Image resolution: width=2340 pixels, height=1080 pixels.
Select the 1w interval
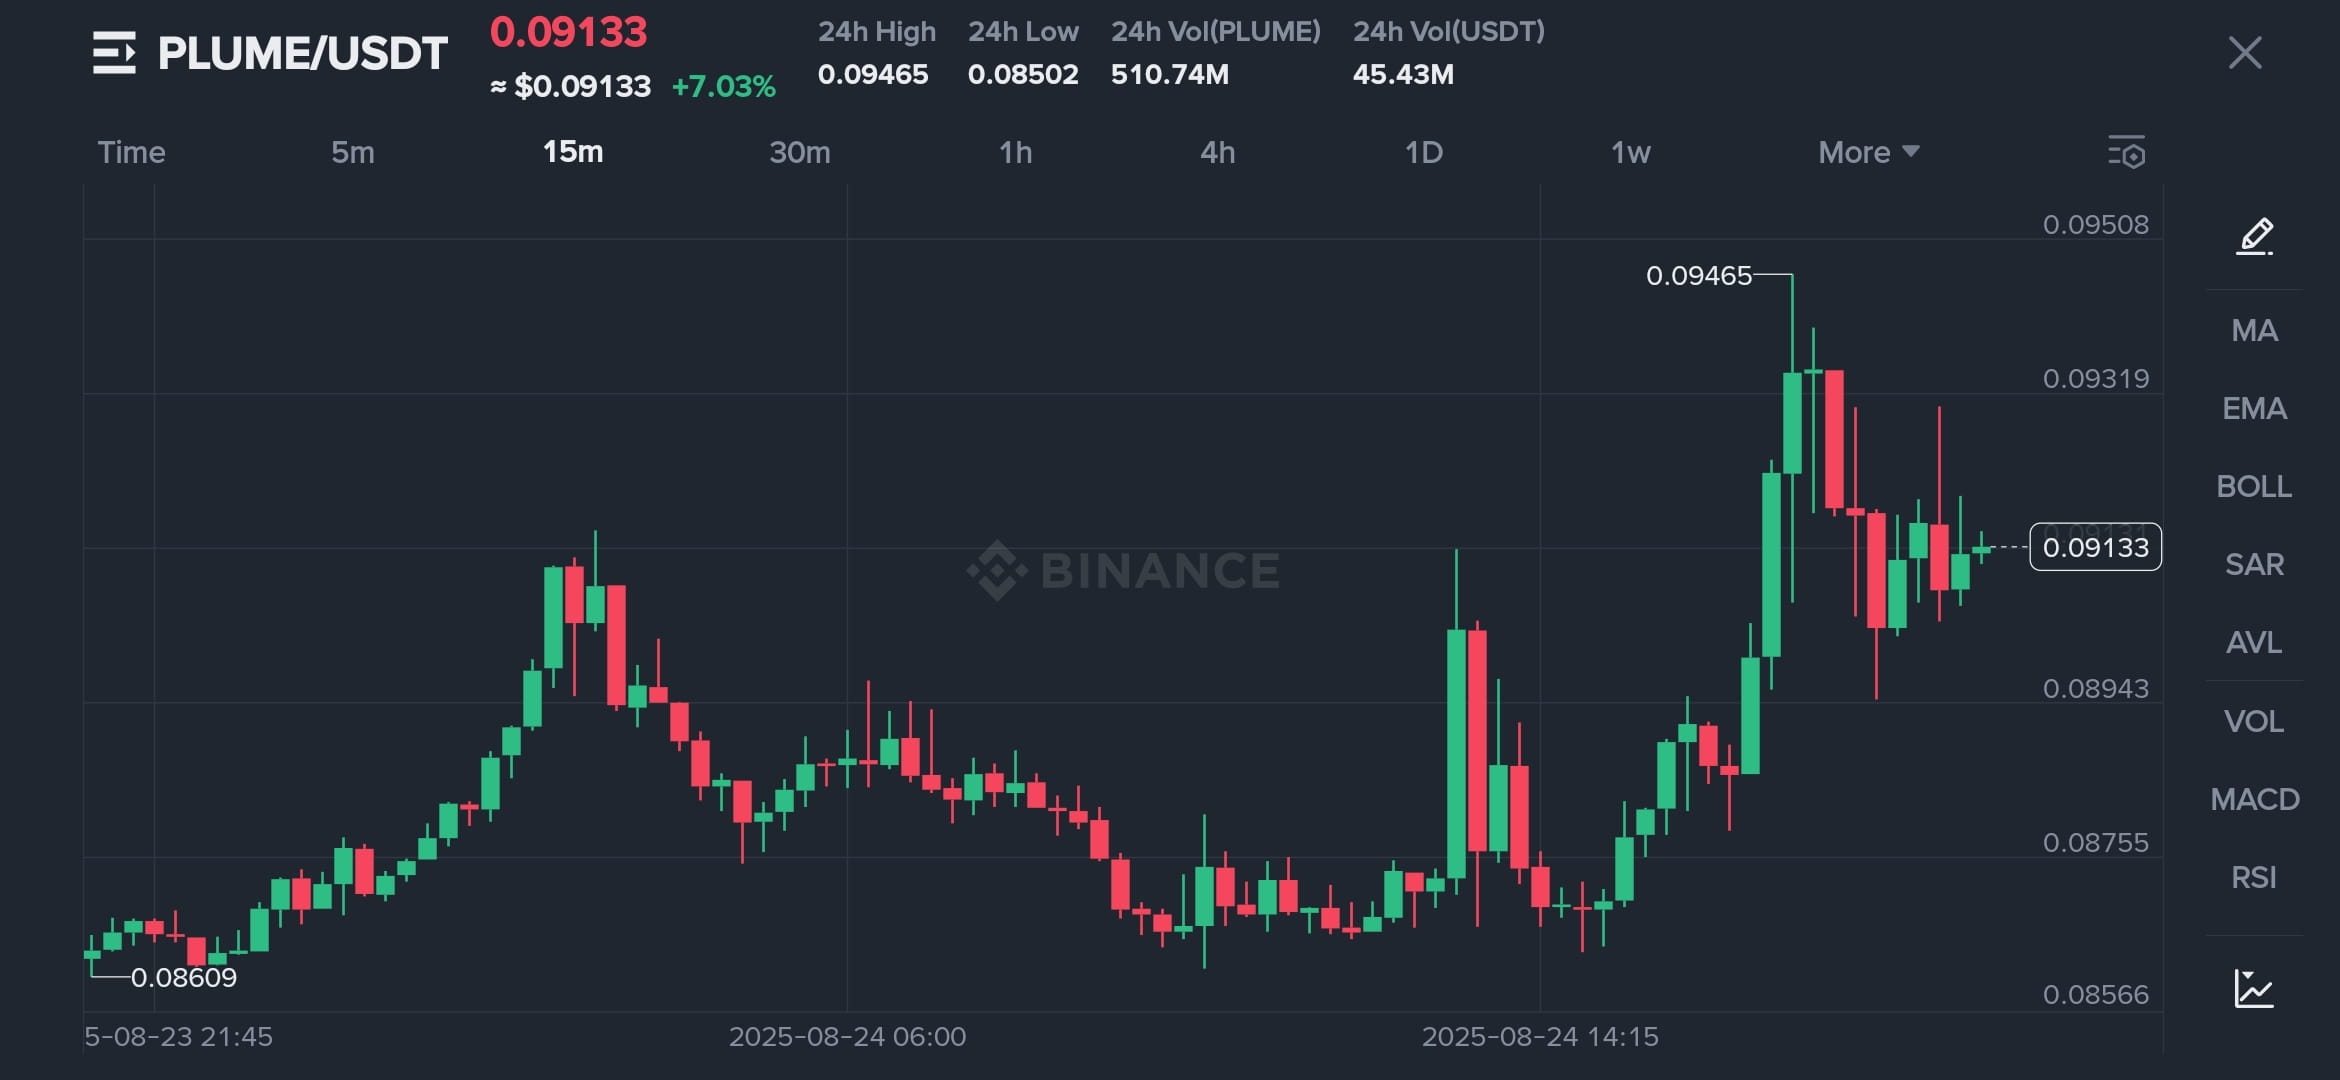point(1631,152)
